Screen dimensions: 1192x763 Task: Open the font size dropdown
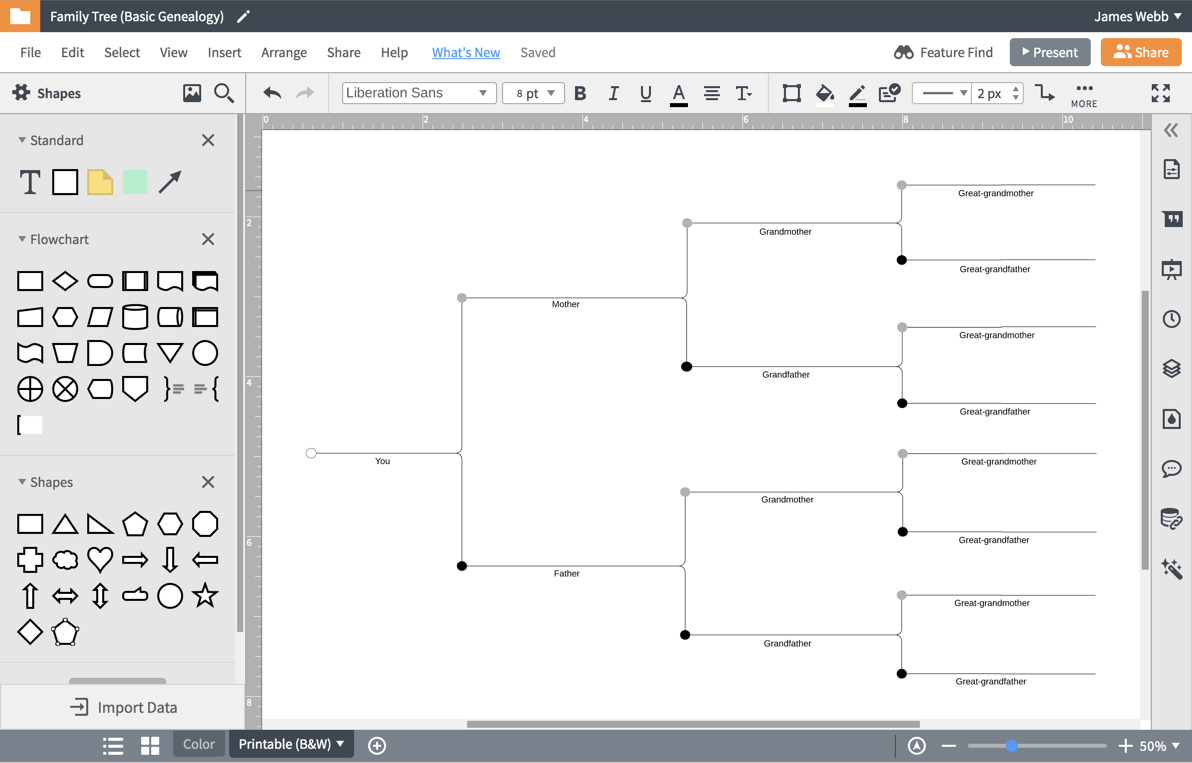tap(533, 93)
